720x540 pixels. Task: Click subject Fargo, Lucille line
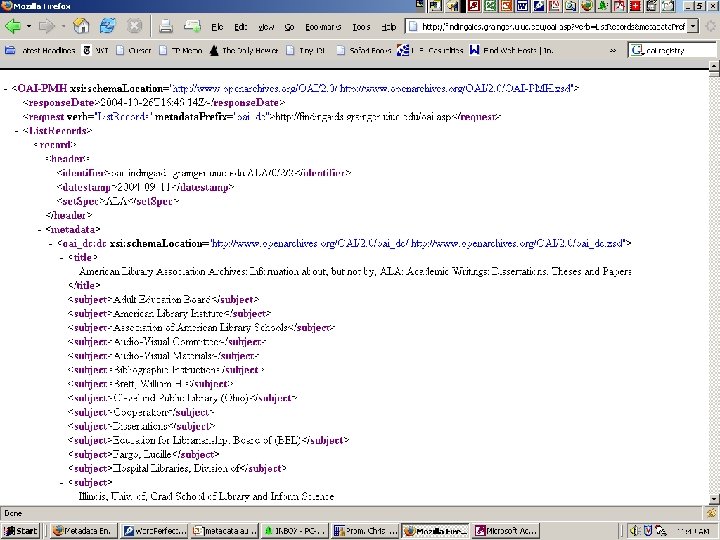pos(143,455)
